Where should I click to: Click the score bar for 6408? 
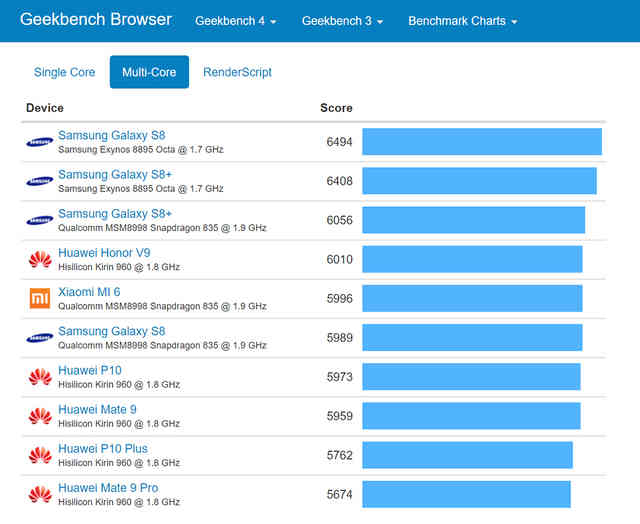click(x=480, y=181)
